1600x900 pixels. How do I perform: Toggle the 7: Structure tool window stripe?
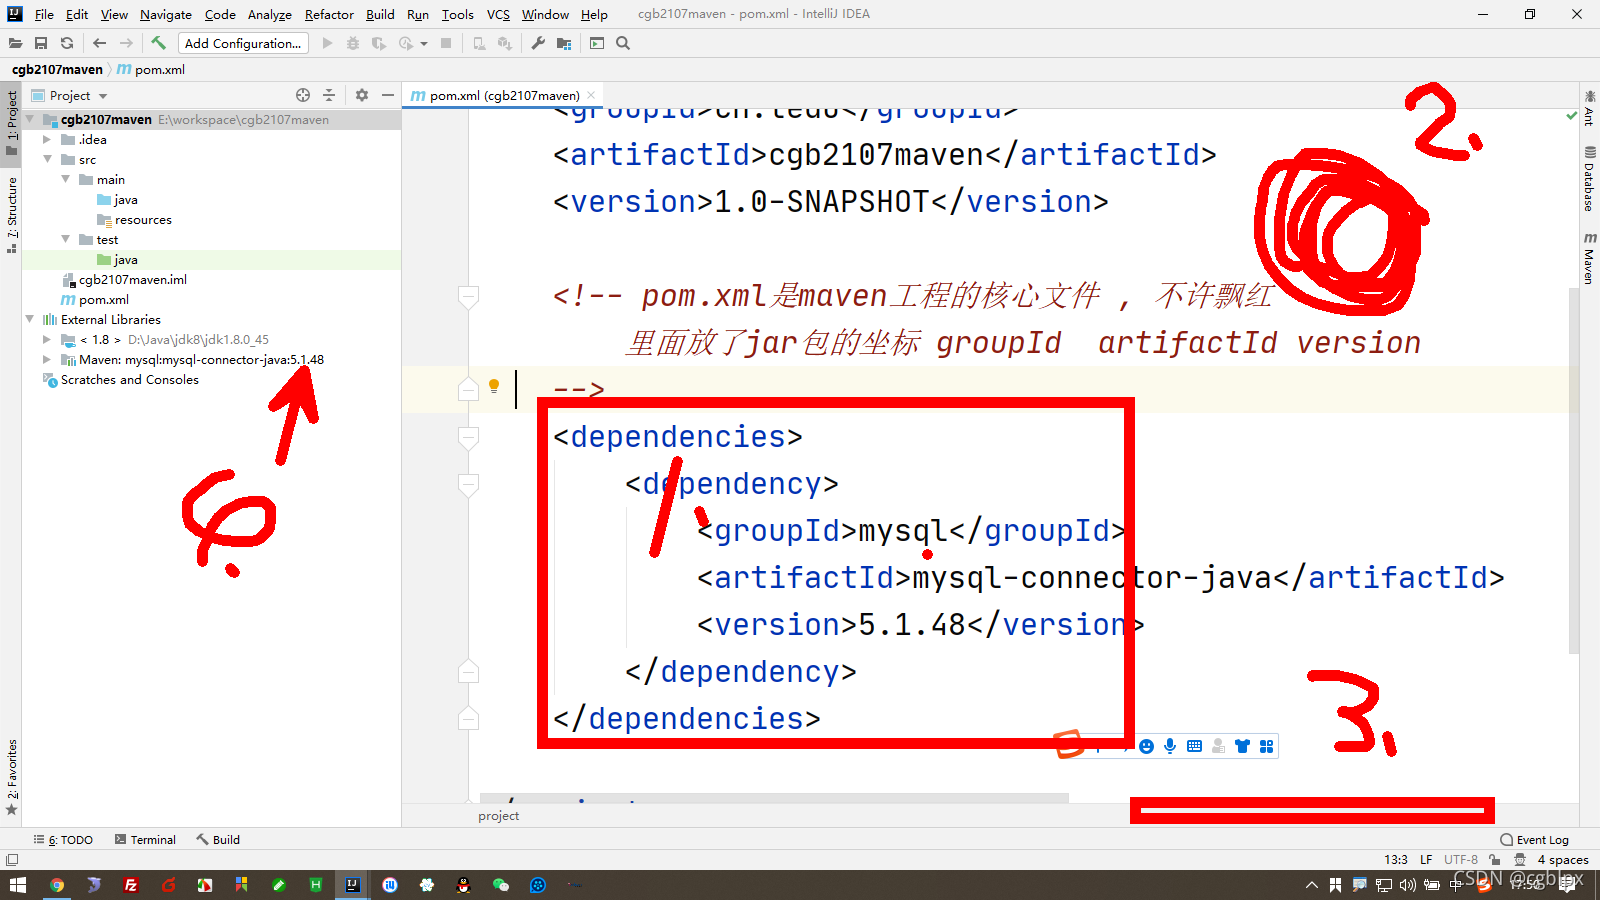12,215
